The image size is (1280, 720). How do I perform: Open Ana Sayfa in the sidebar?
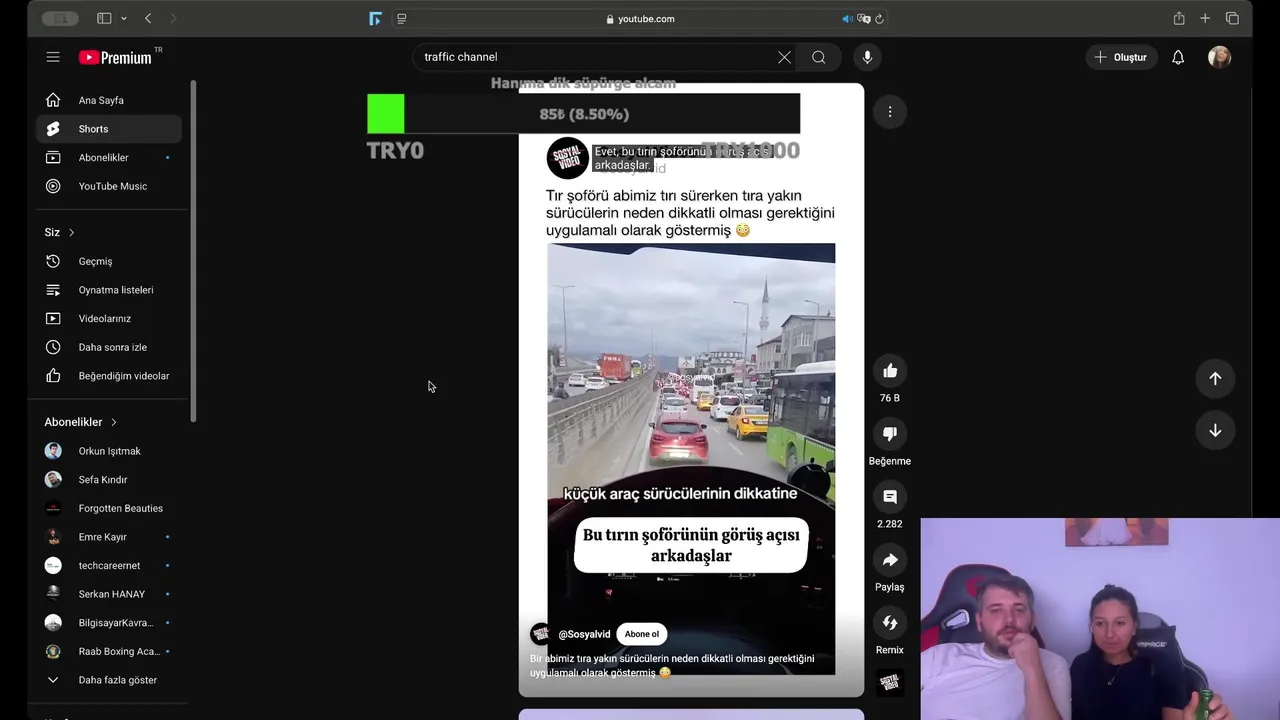click(109, 100)
